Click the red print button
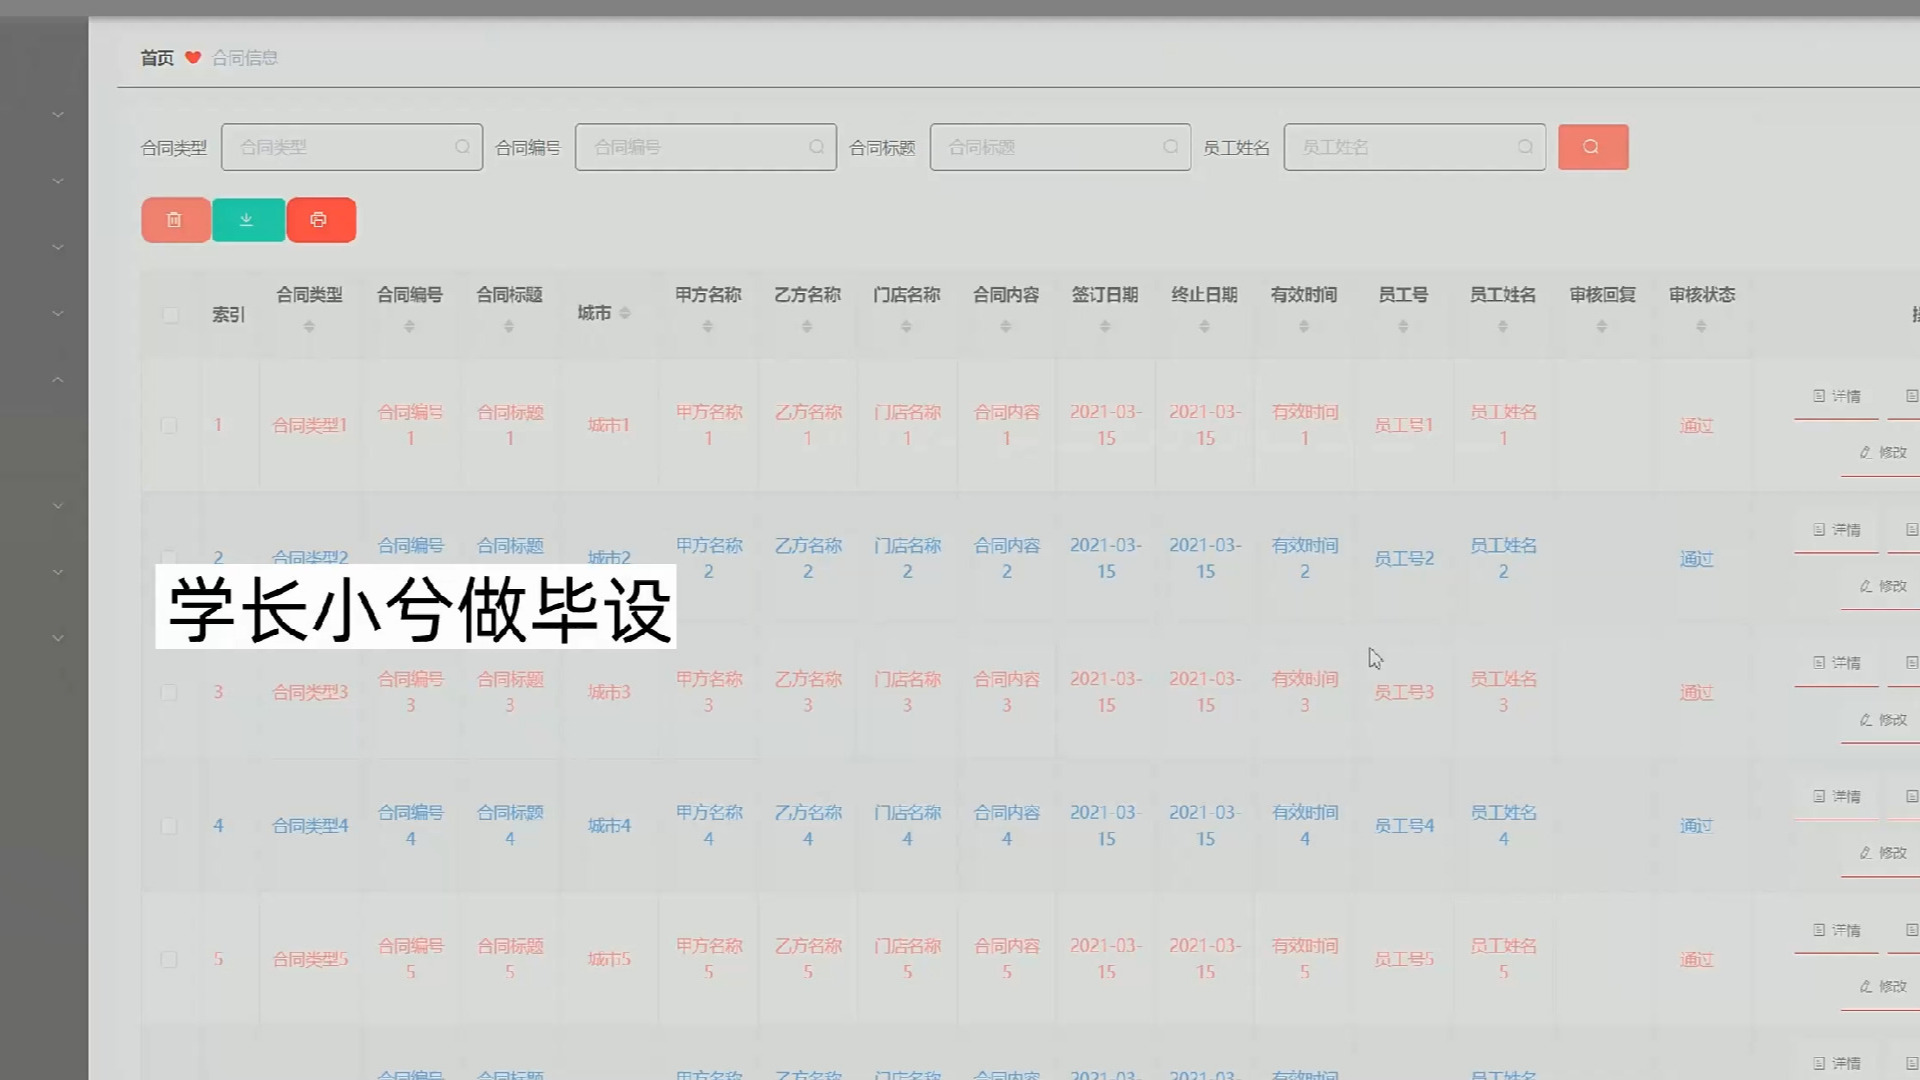 point(320,220)
